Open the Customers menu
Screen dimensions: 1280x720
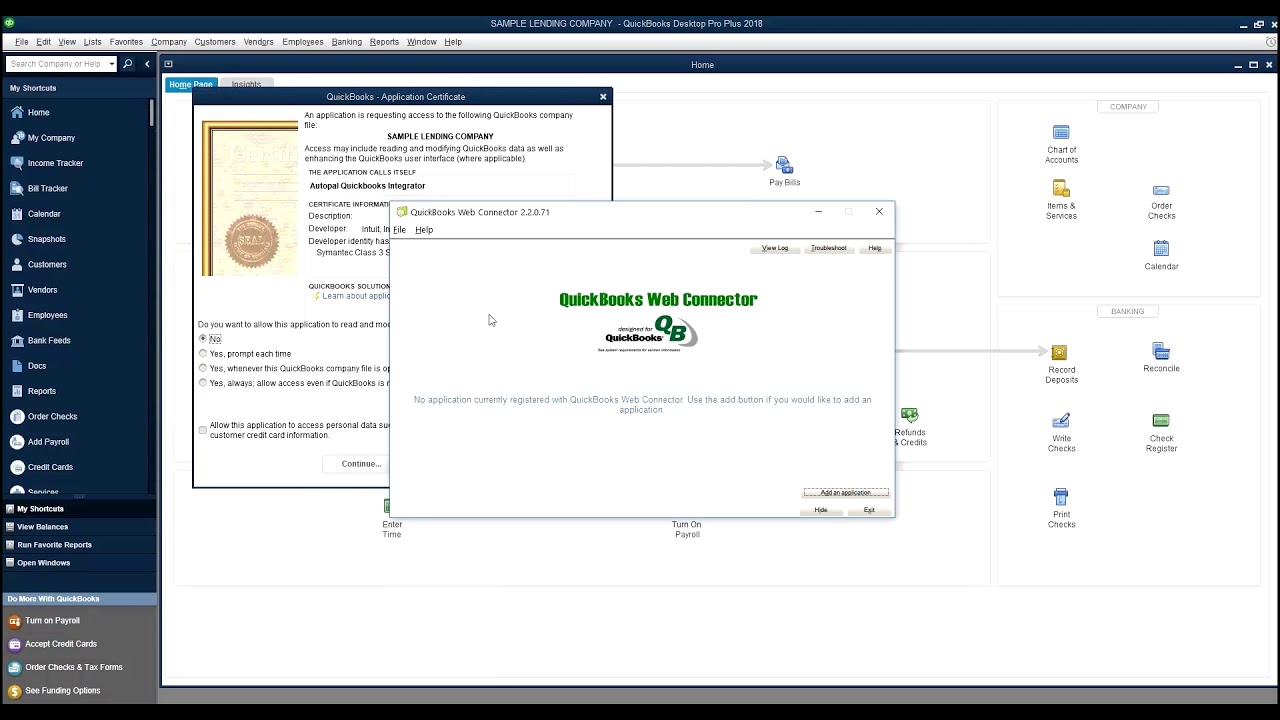point(215,42)
